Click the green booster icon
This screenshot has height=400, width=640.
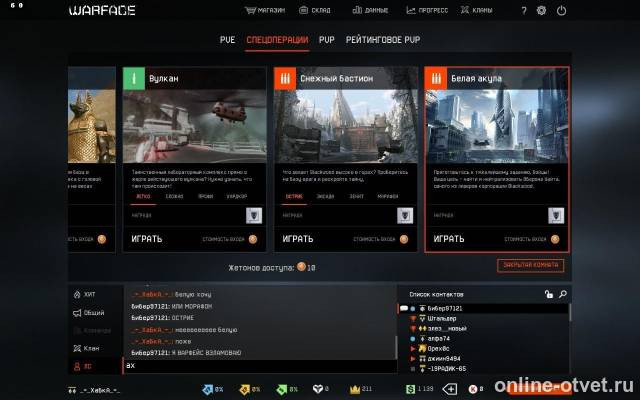click(282, 389)
